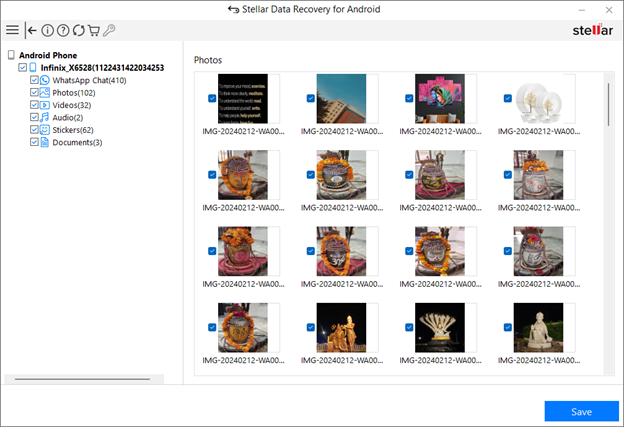Click the back arrow icon
The image size is (624, 427).
(32, 30)
